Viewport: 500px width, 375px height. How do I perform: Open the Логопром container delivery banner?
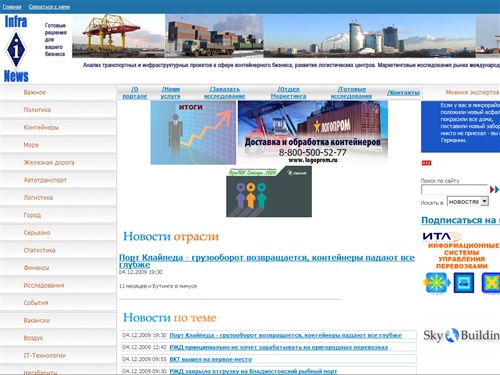(x=313, y=133)
